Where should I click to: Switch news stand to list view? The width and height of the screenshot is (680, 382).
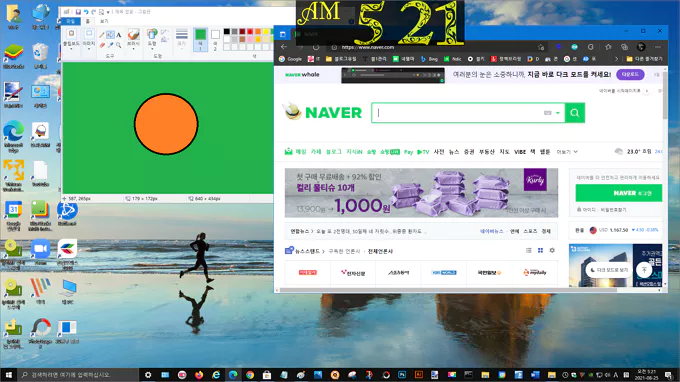tap(529, 251)
